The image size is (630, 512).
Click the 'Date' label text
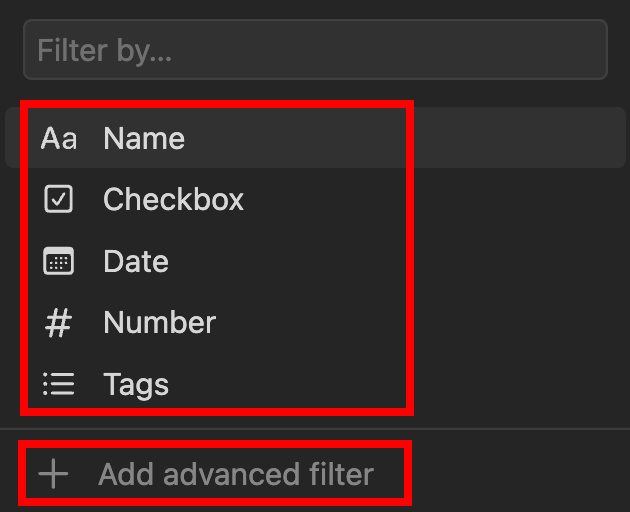click(x=136, y=262)
